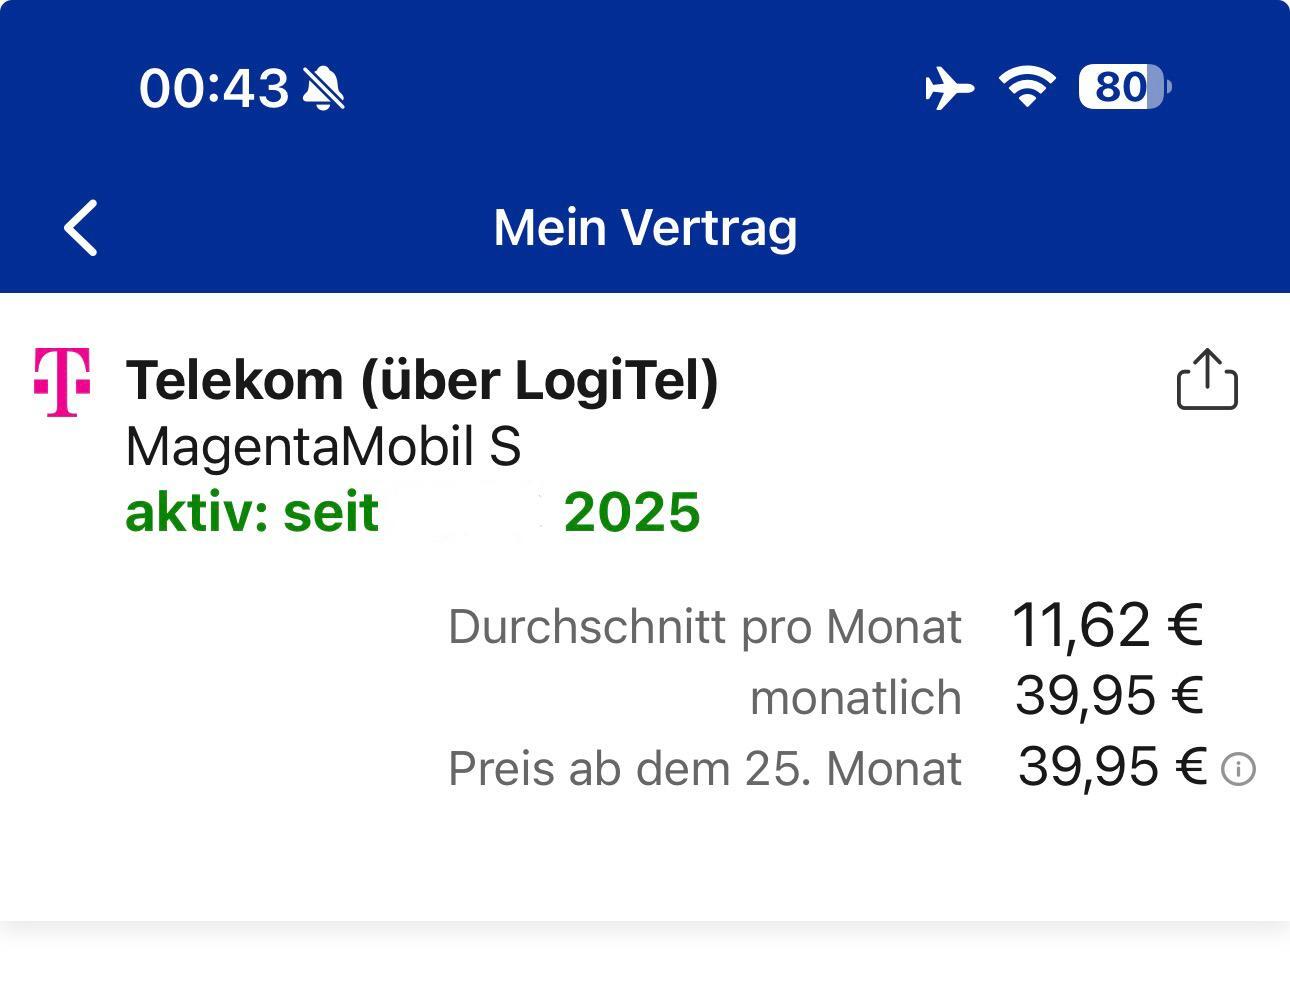The width and height of the screenshot is (1290, 990).
Task: Tap the magenta Telekom T logo
Action: point(62,381)
